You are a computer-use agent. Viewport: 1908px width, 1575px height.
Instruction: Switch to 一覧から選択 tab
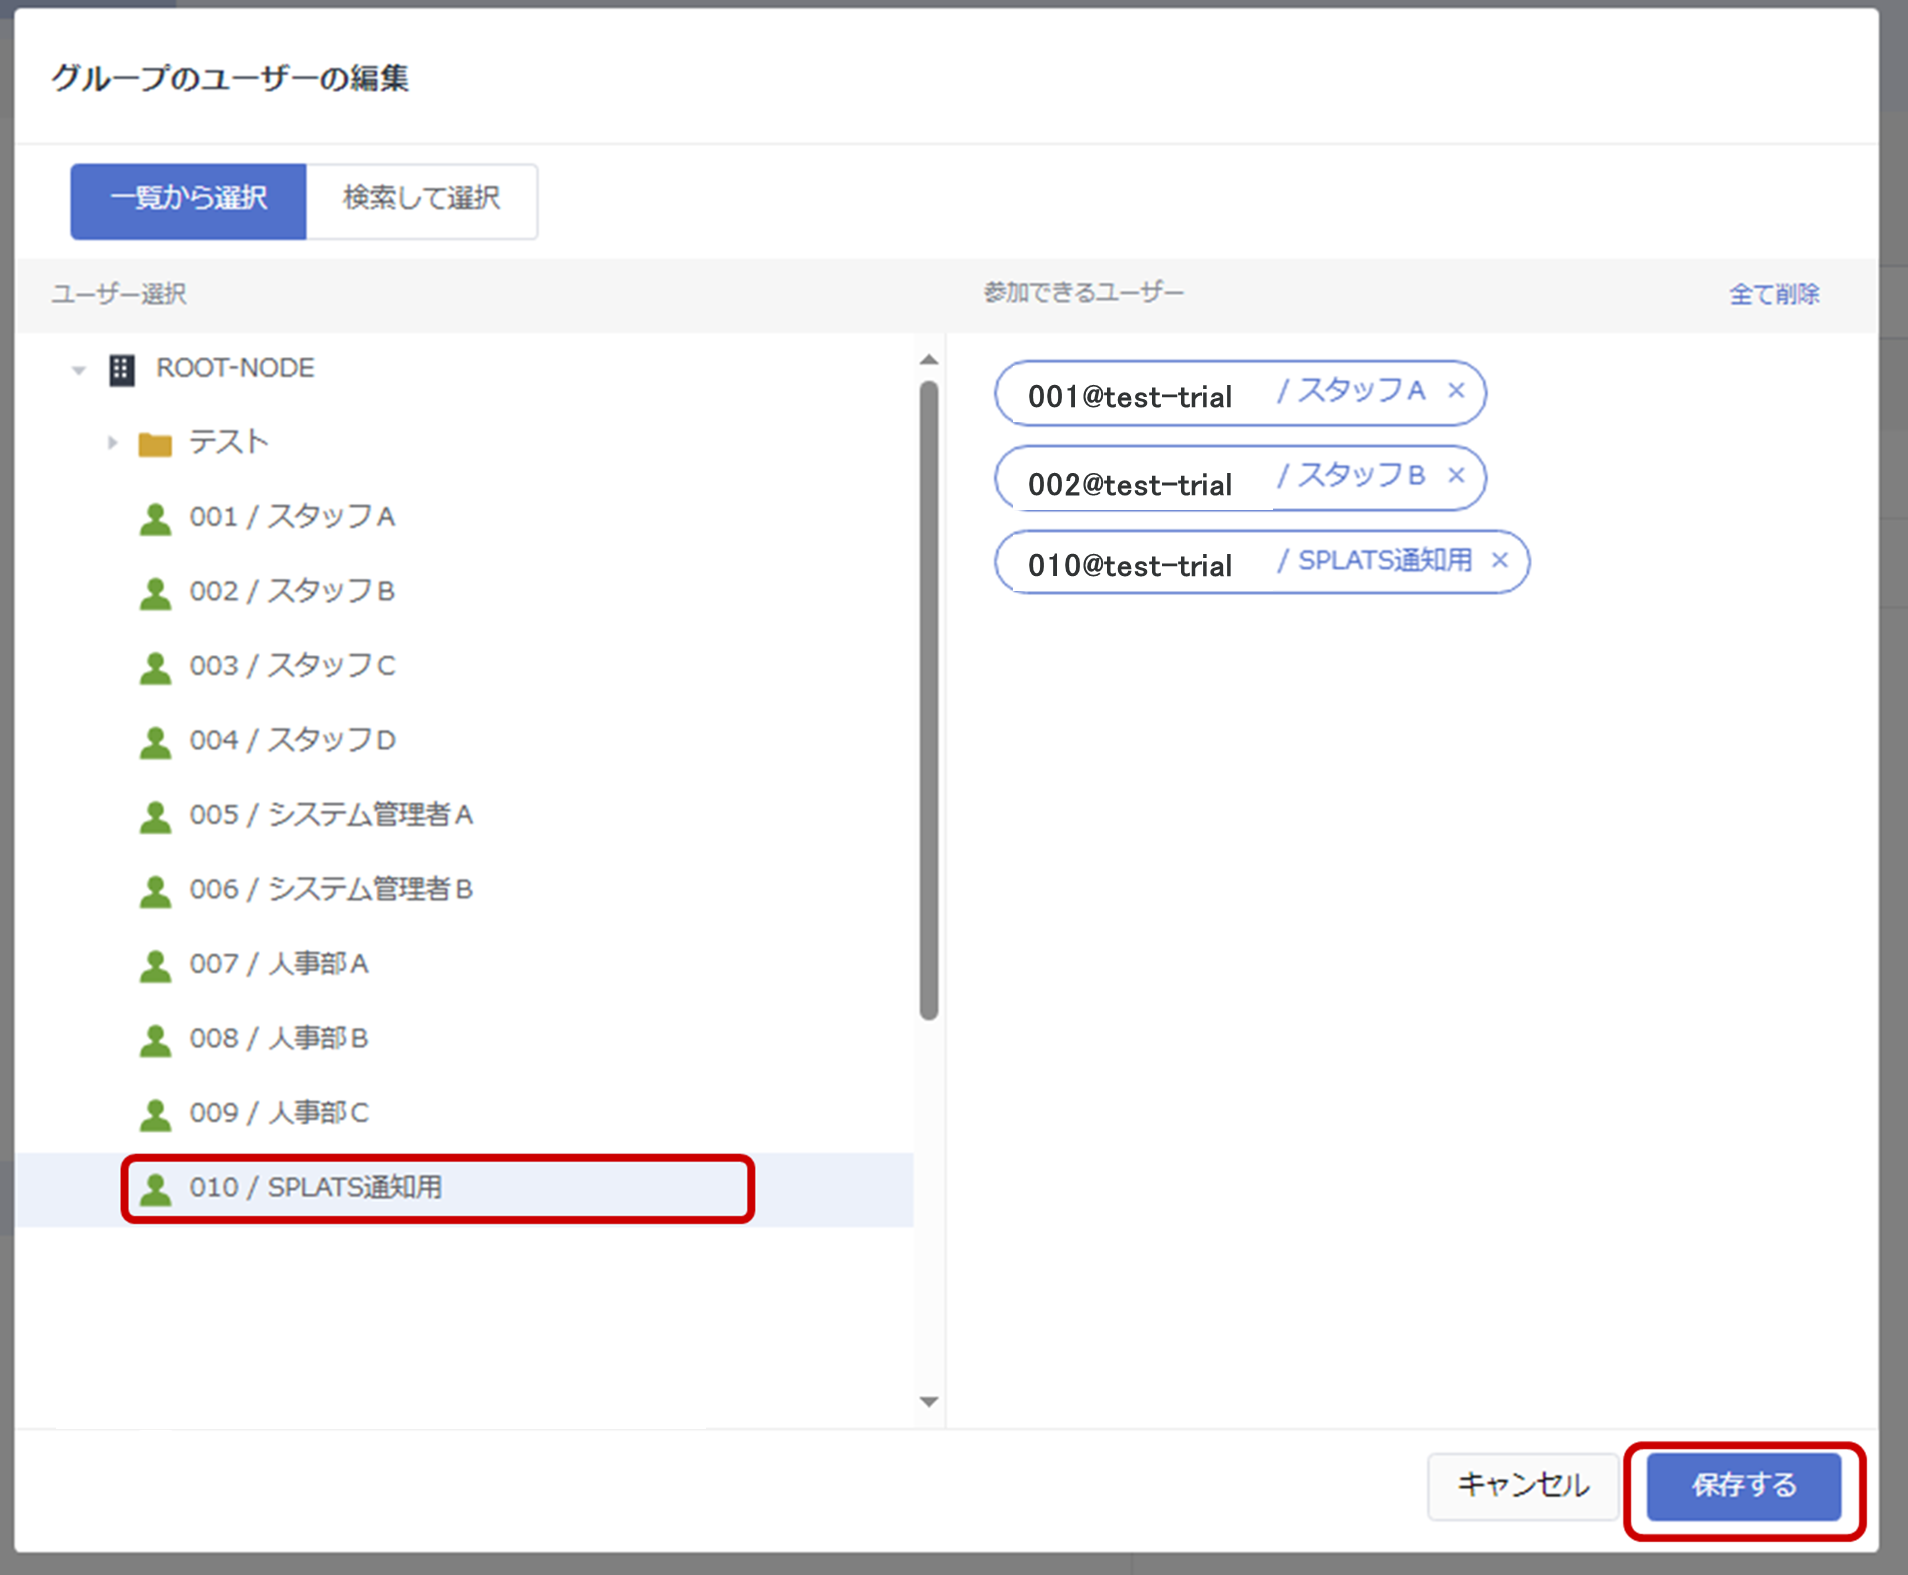coord(188,200)
